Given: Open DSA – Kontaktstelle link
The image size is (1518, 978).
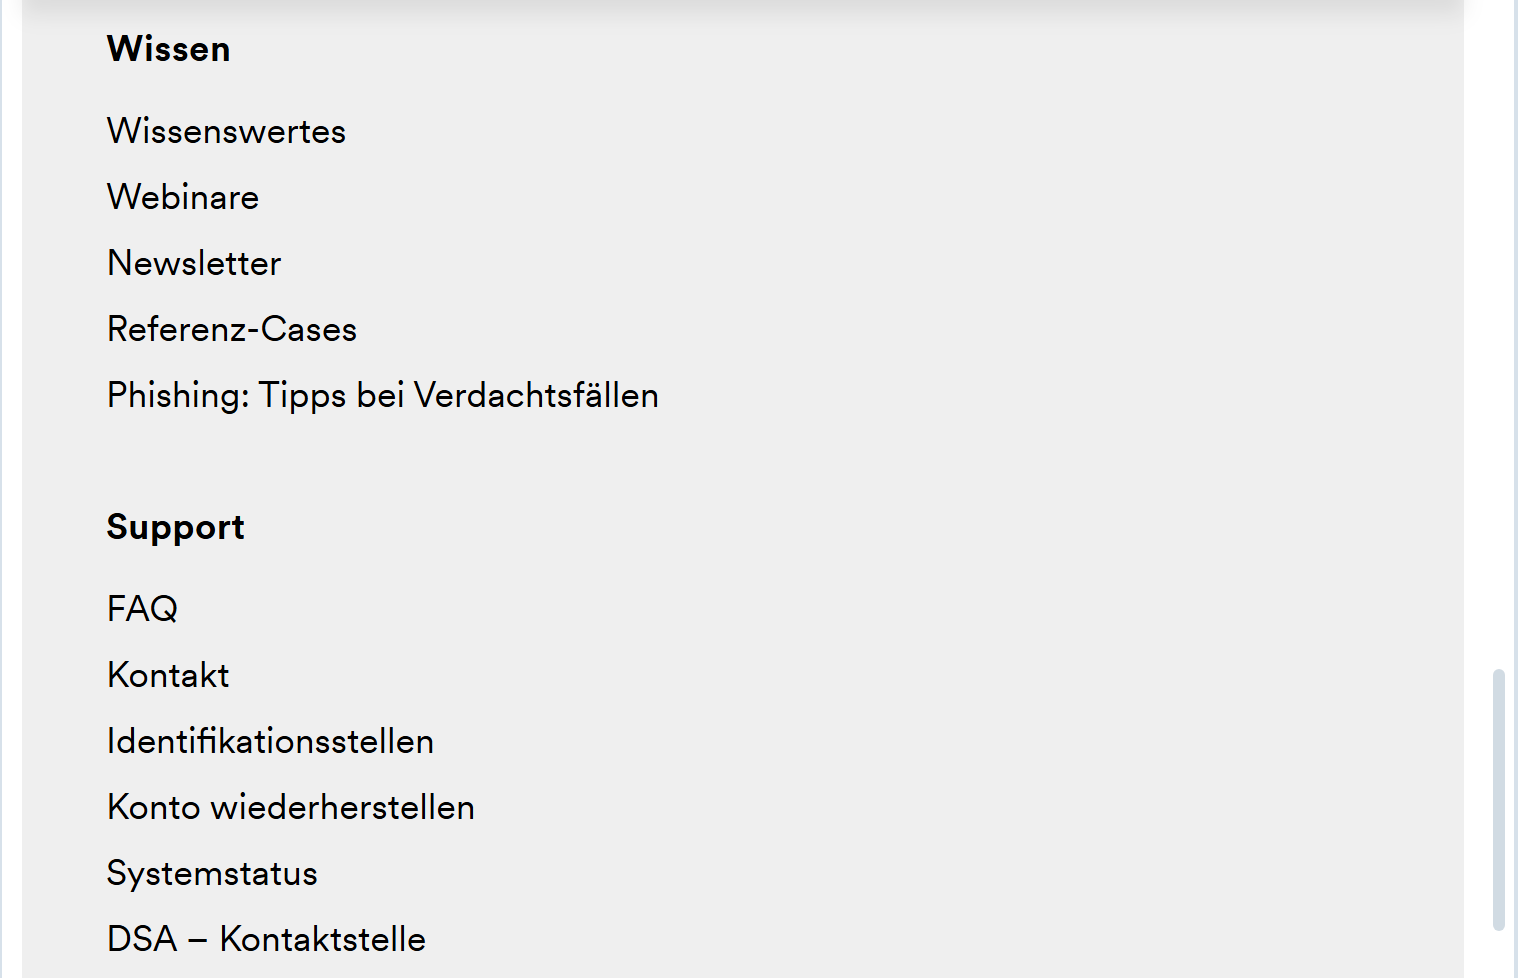Looking at the screenshot, I should pos(266,939).
